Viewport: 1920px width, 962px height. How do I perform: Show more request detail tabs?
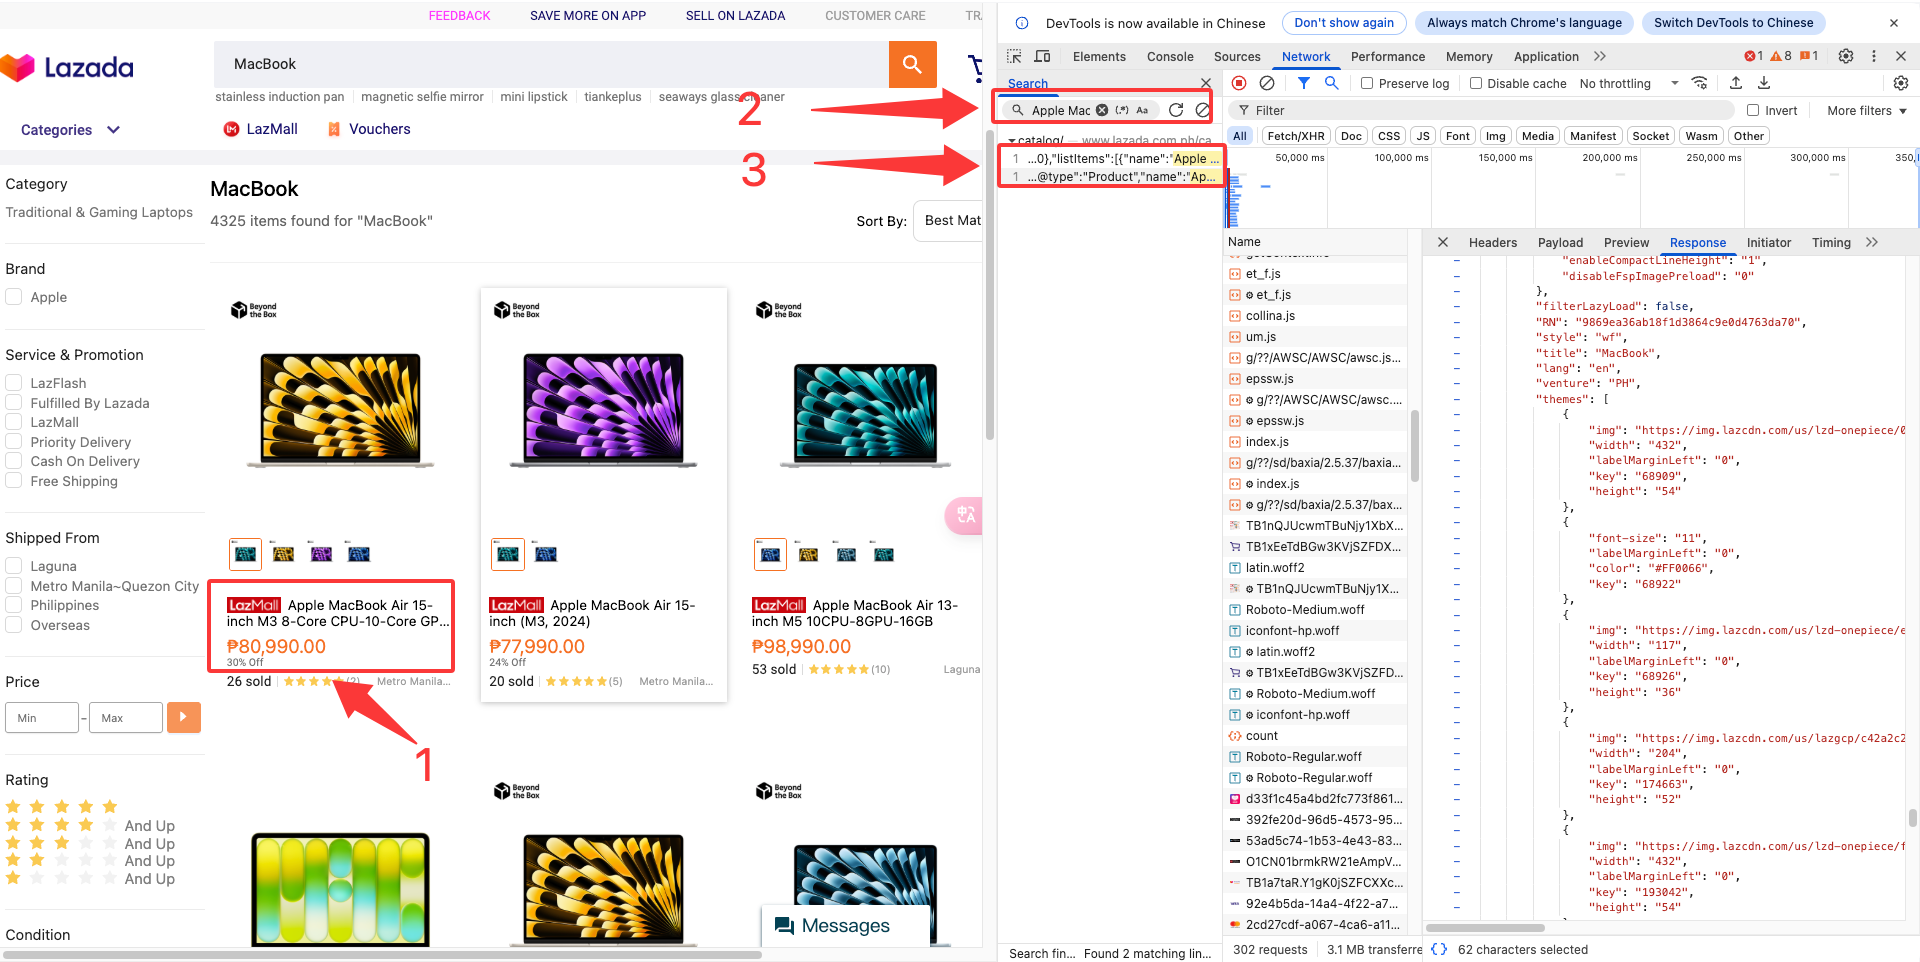pyautogui.click(x=1872, y=242)
